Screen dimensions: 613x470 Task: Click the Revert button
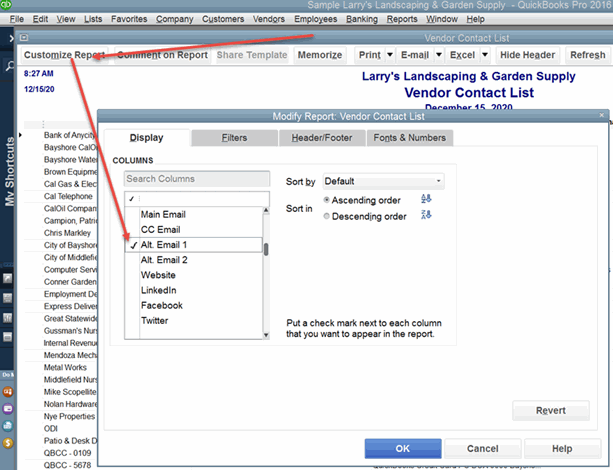[550, 410]
